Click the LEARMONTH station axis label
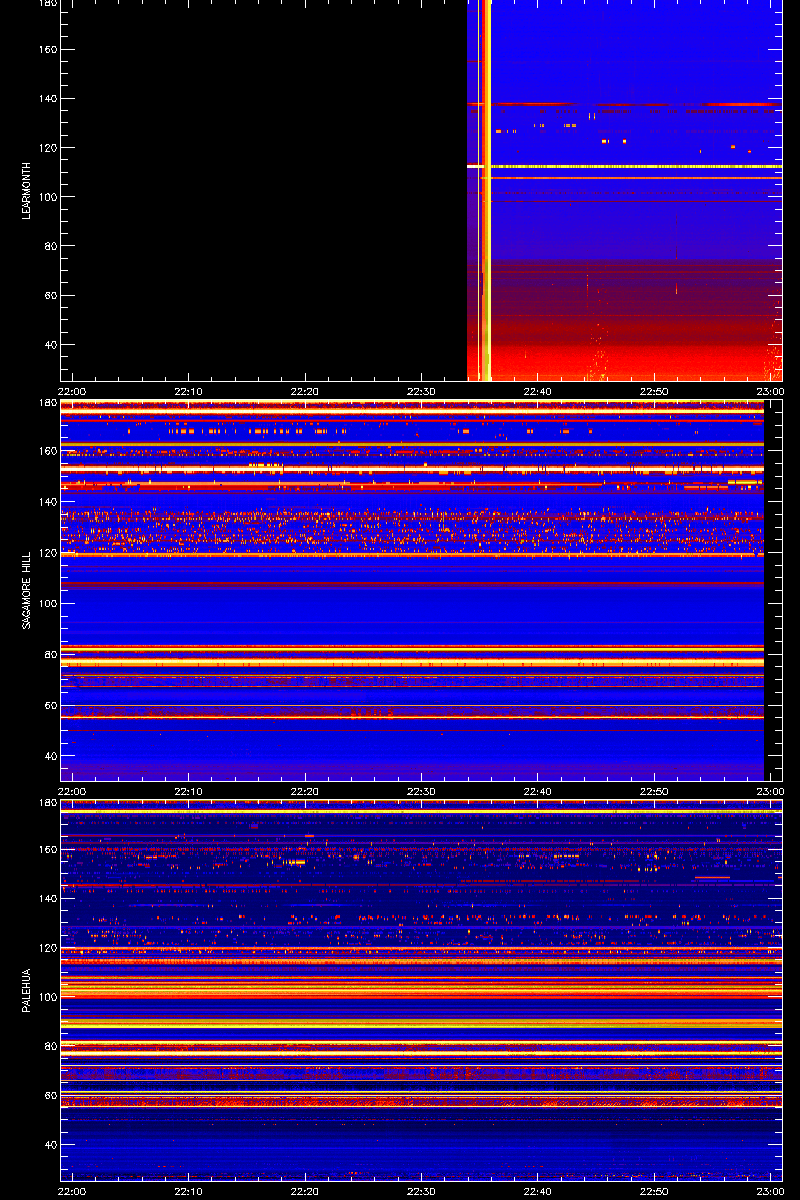Viewport: 800px width, 1200px height. point(28,192)
